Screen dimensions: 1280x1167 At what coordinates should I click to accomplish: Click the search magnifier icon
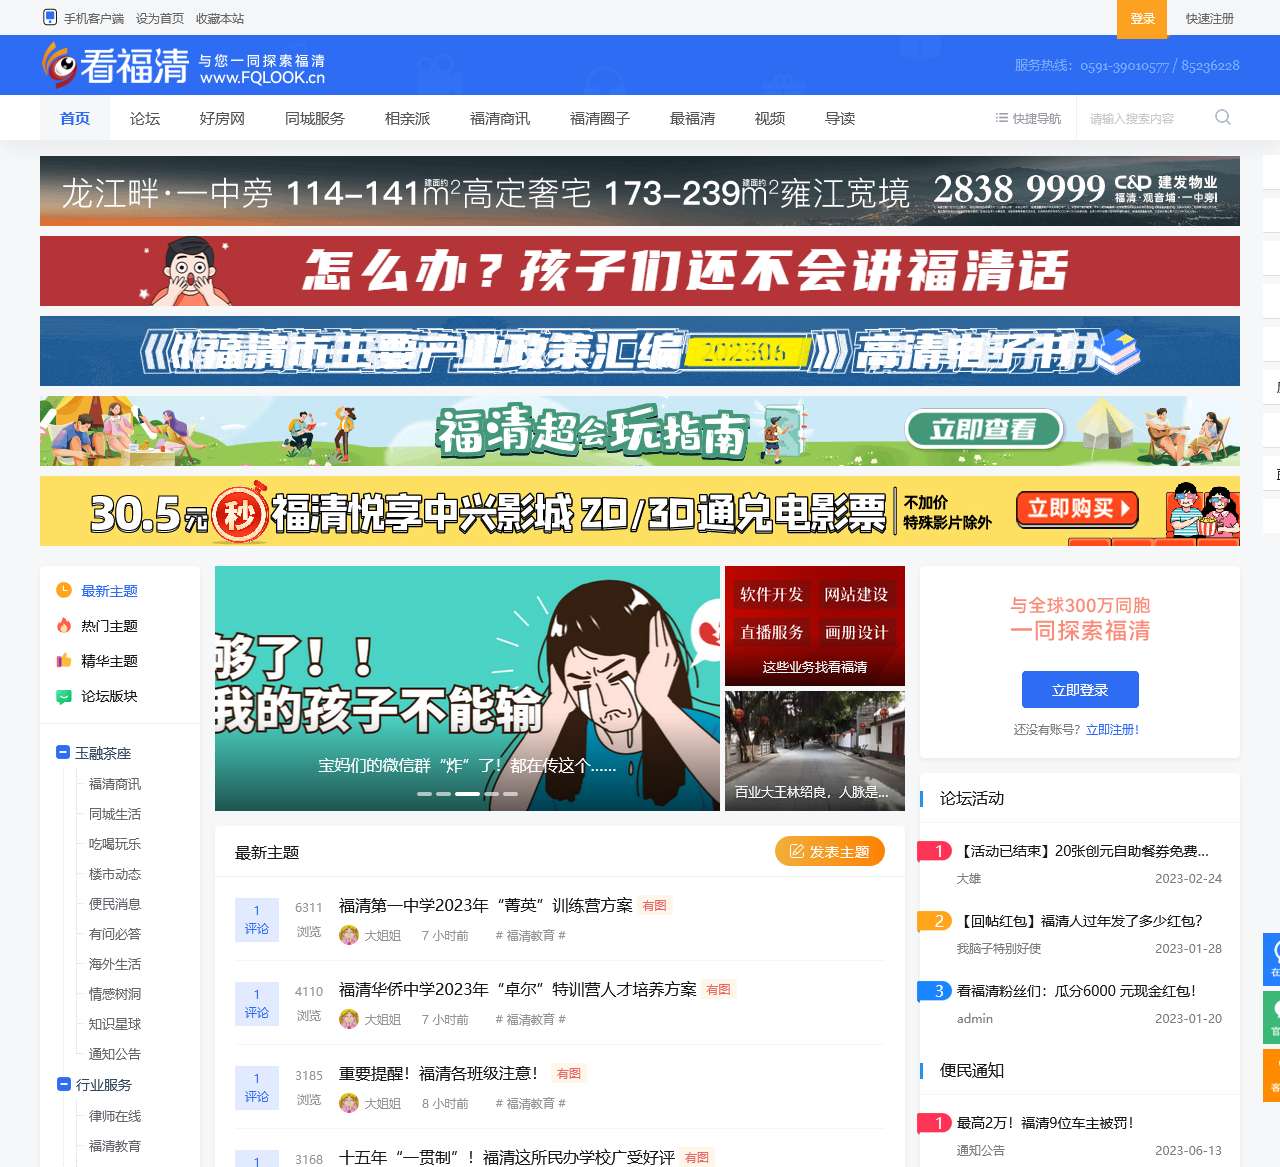coord(1222,118)
